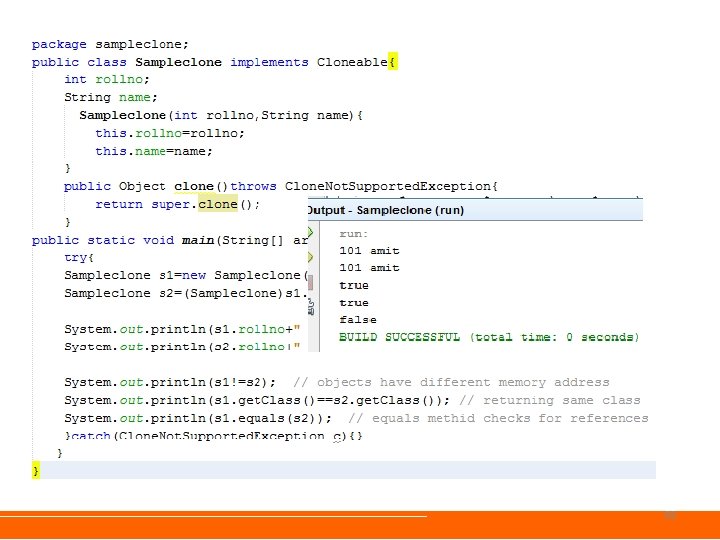This screenshot has width=720, height=540.
Task: Open Output settings wrench icon
Action: point(311,307)
